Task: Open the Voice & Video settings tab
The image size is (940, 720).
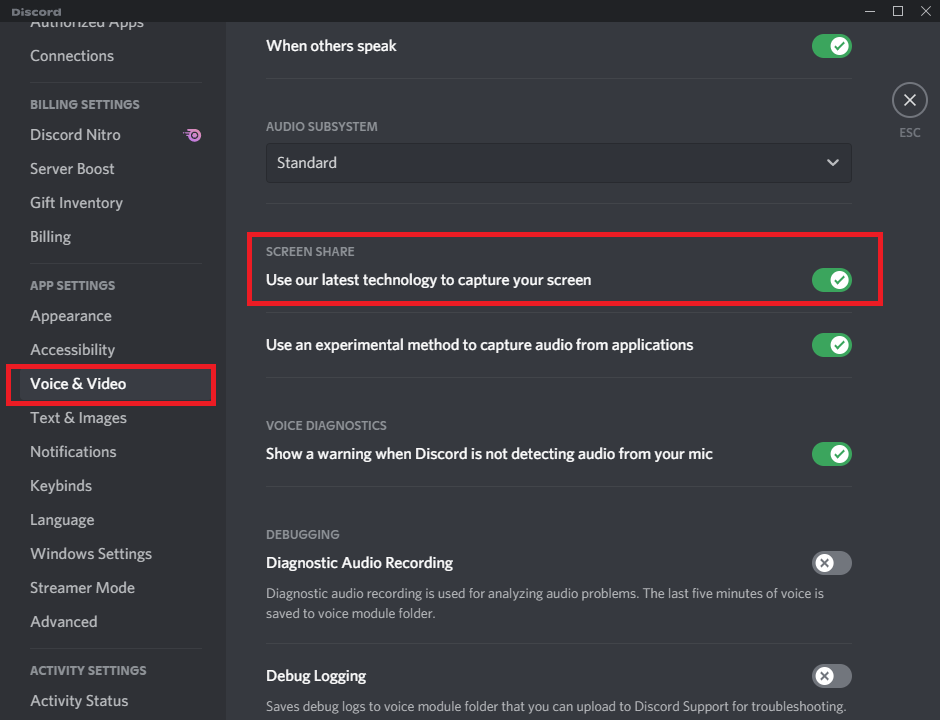Action: click(79, 383)
